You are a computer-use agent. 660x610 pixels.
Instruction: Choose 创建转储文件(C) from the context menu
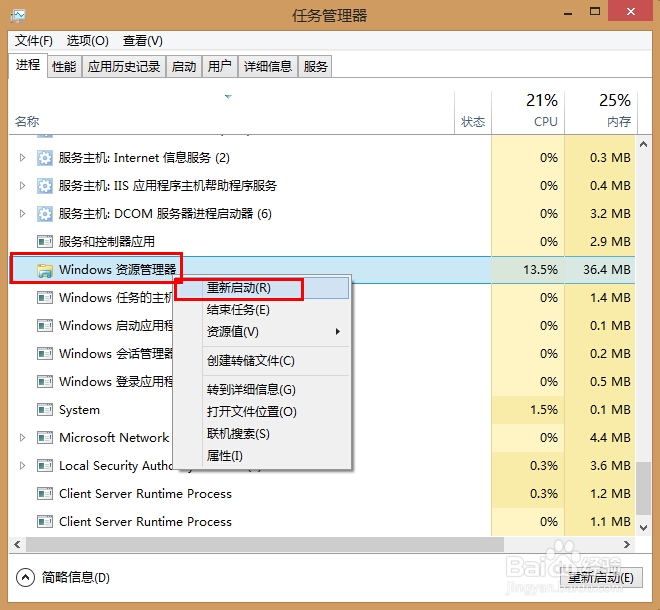click(262, 361)
